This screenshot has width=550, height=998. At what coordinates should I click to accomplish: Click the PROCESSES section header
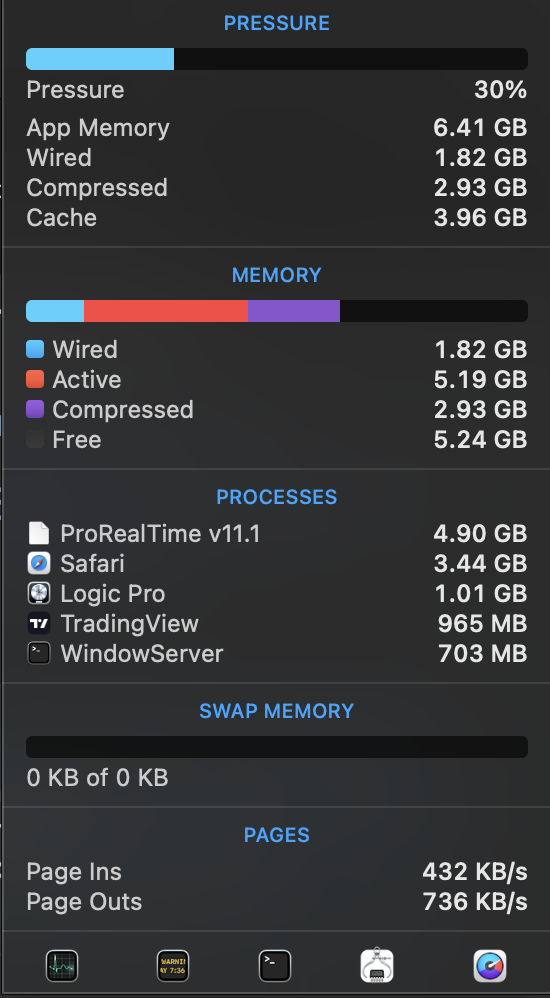277,496
